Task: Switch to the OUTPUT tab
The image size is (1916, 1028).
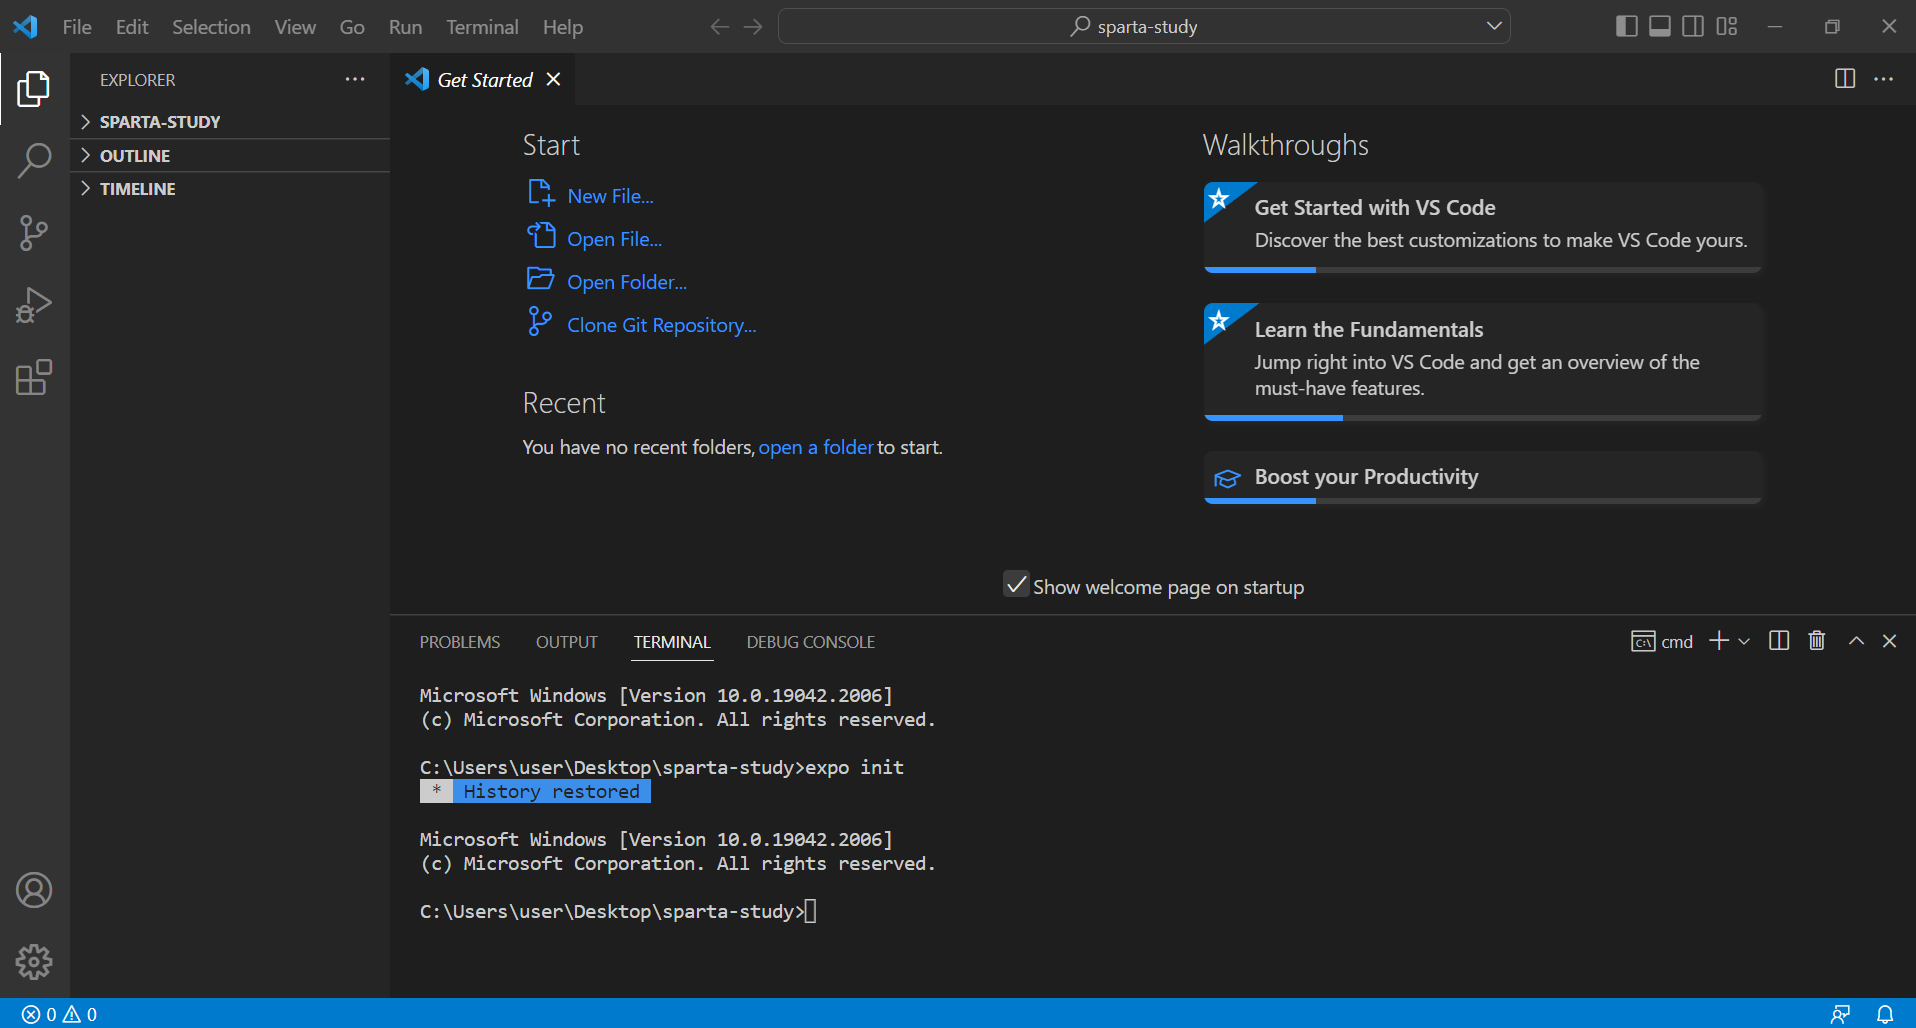Action: [x=567, y=642]
